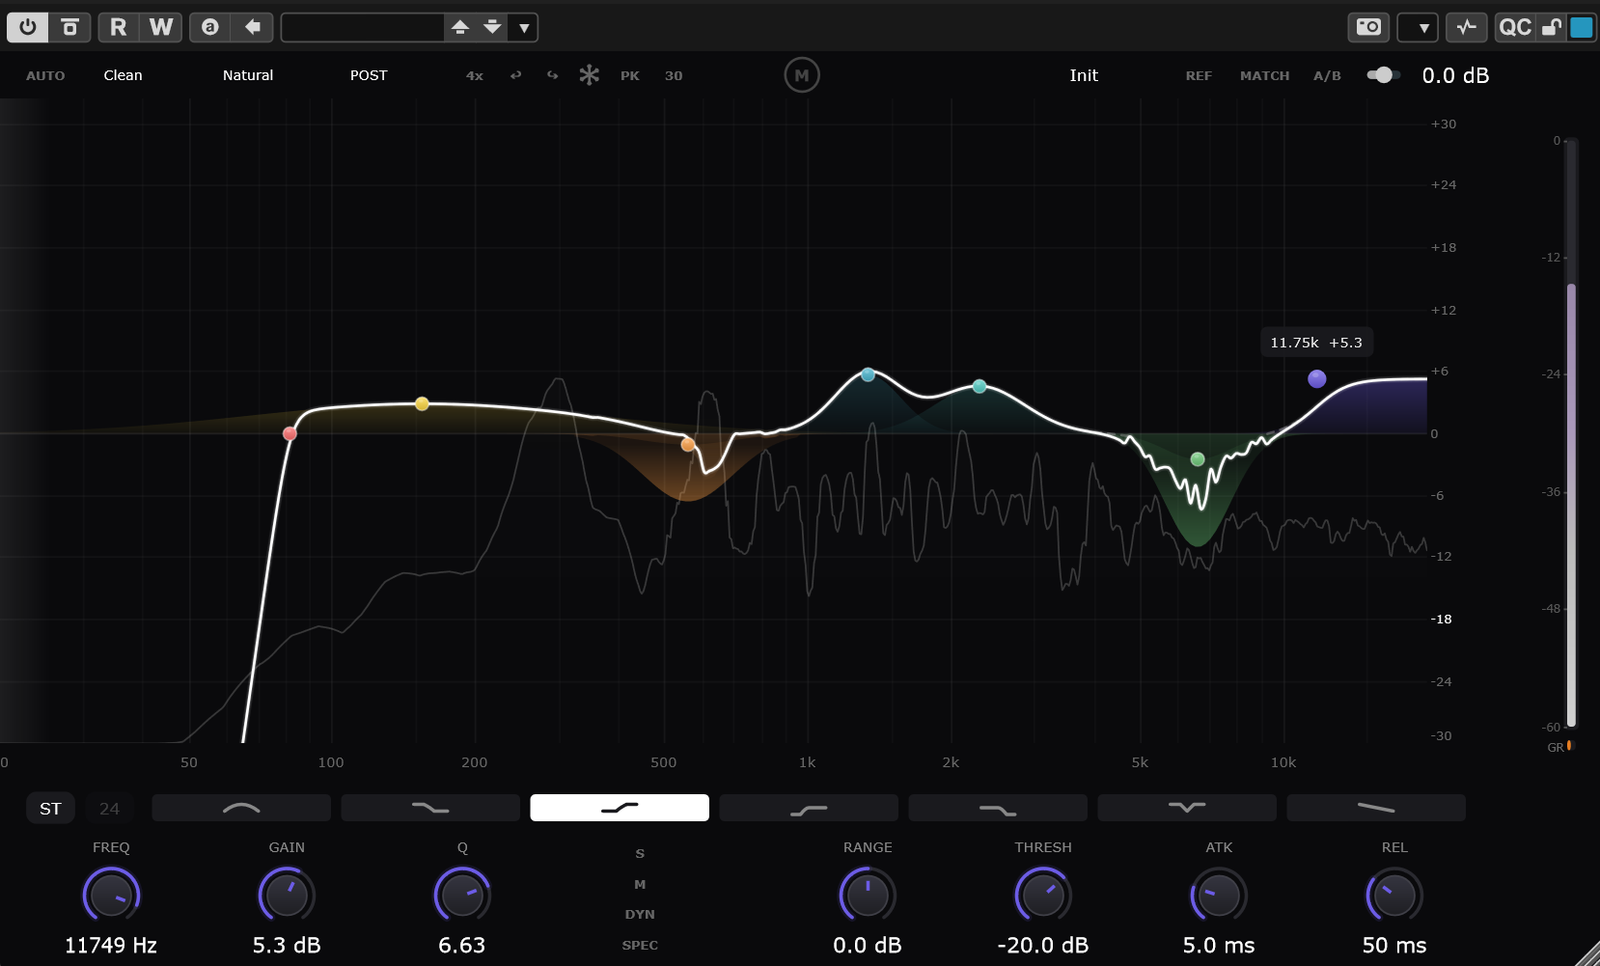Click the REF button

[1198, 76]
